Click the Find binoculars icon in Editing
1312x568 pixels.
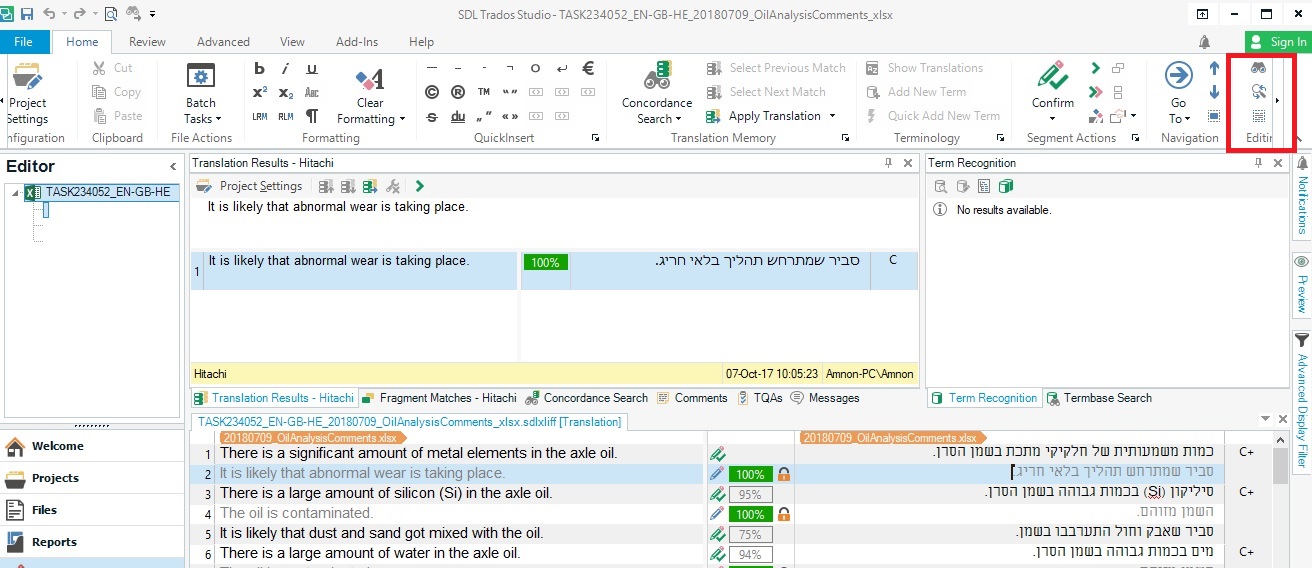(1259, 68)
